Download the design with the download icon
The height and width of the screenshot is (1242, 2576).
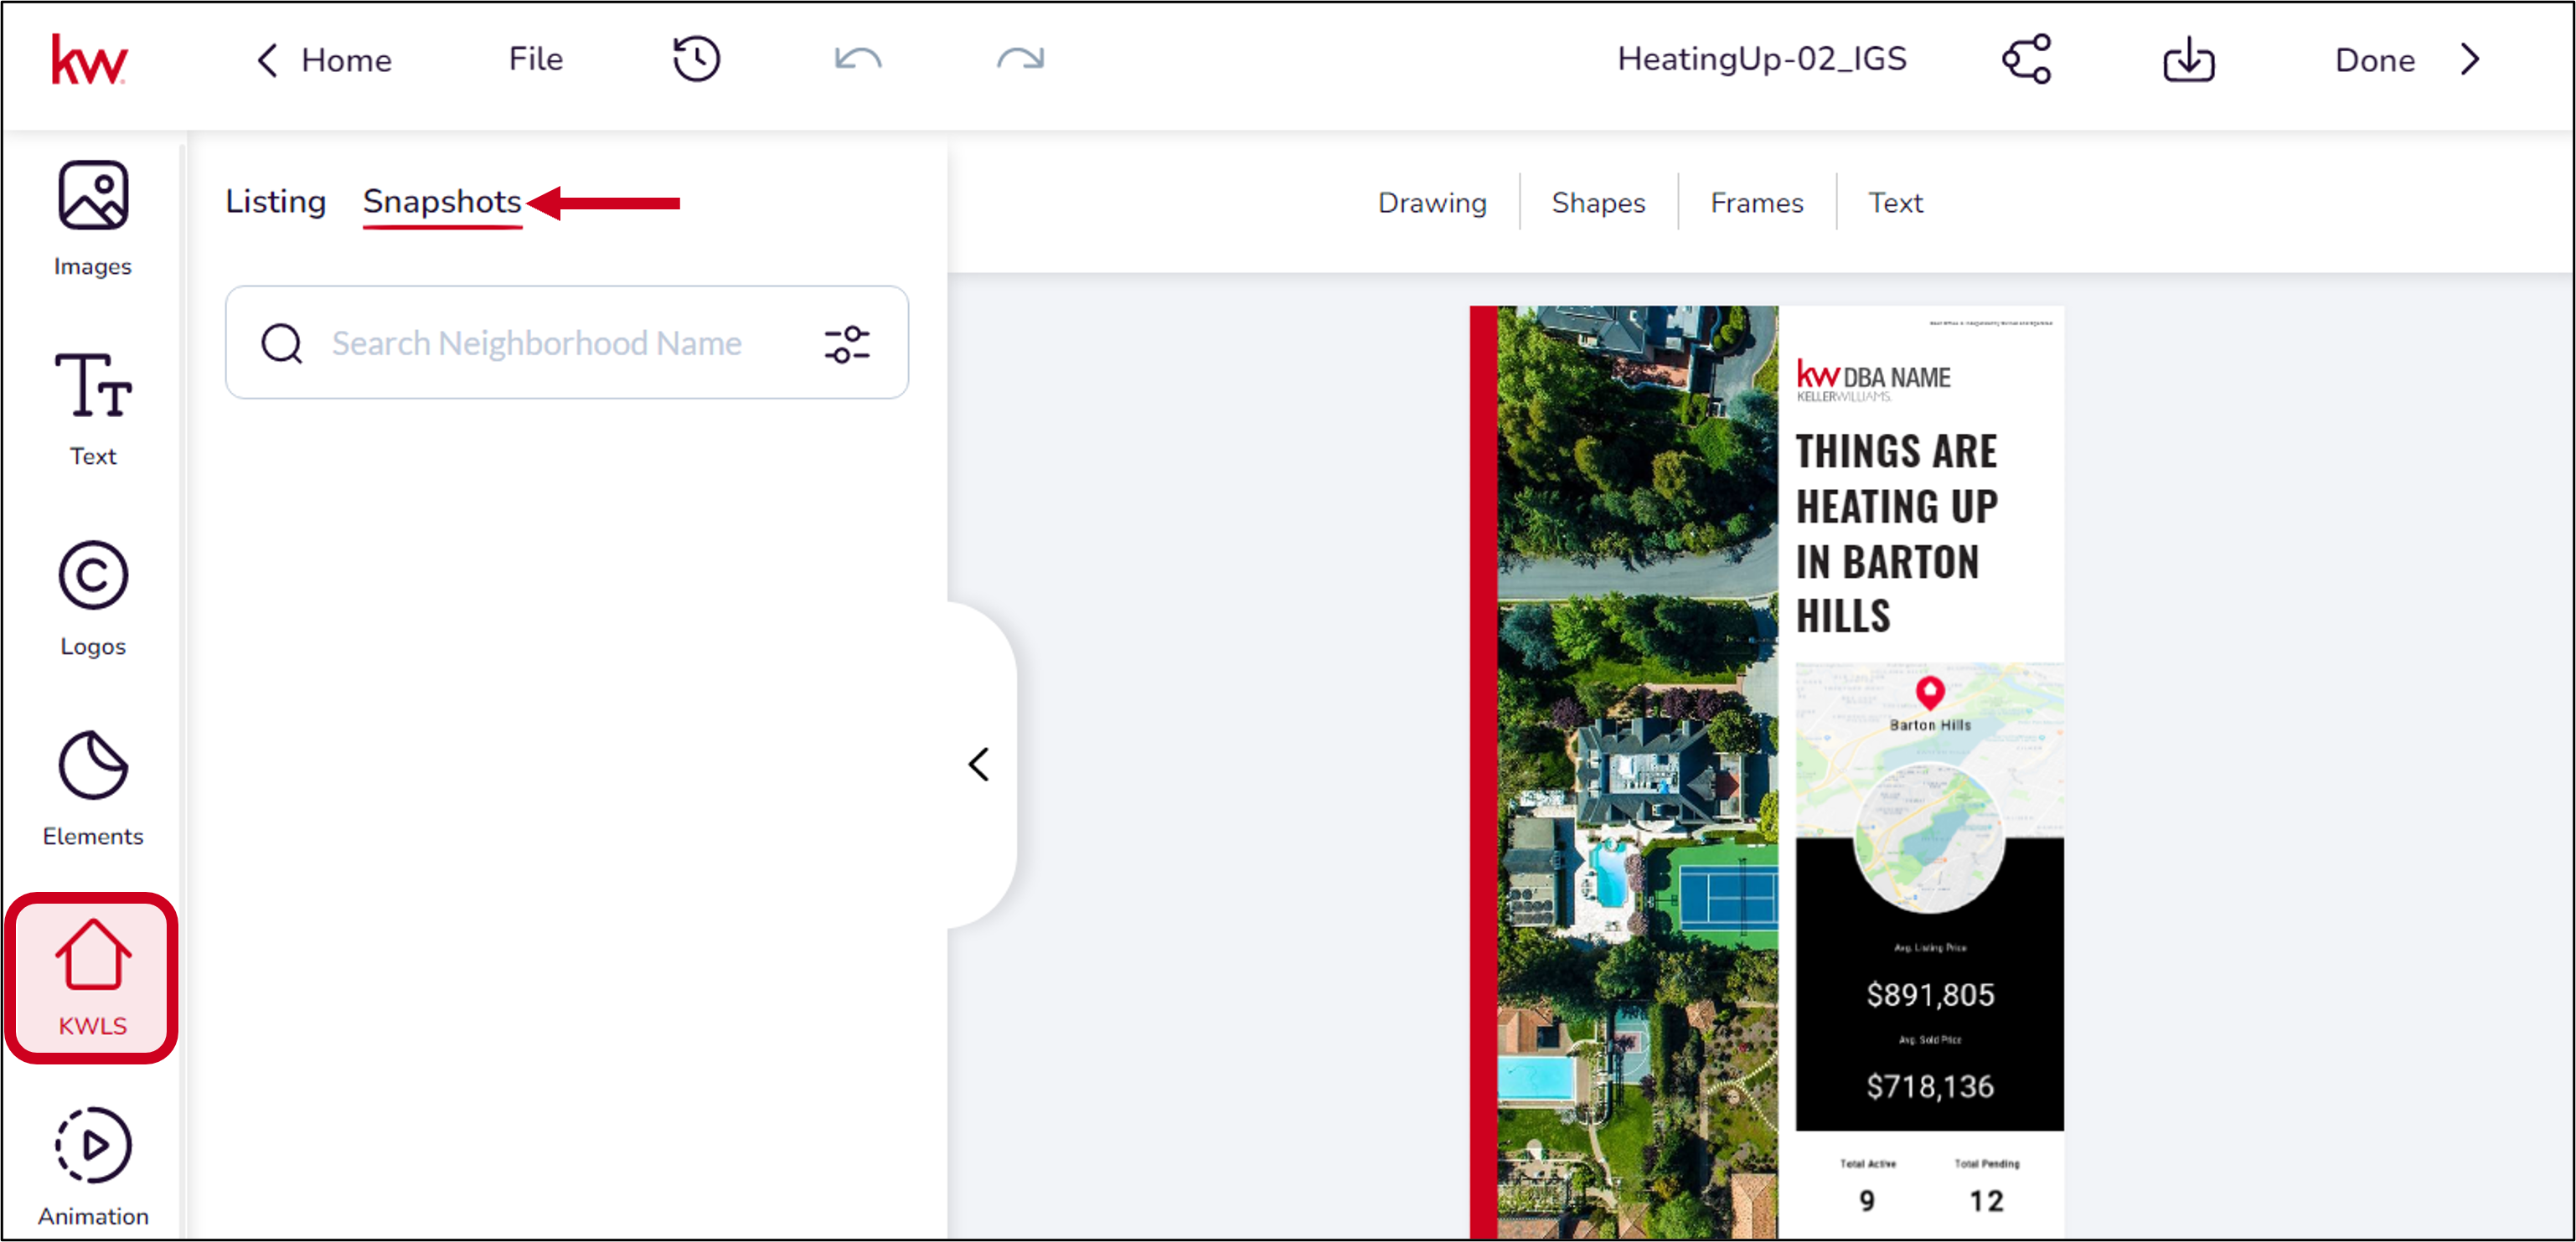coord(2188,59)
